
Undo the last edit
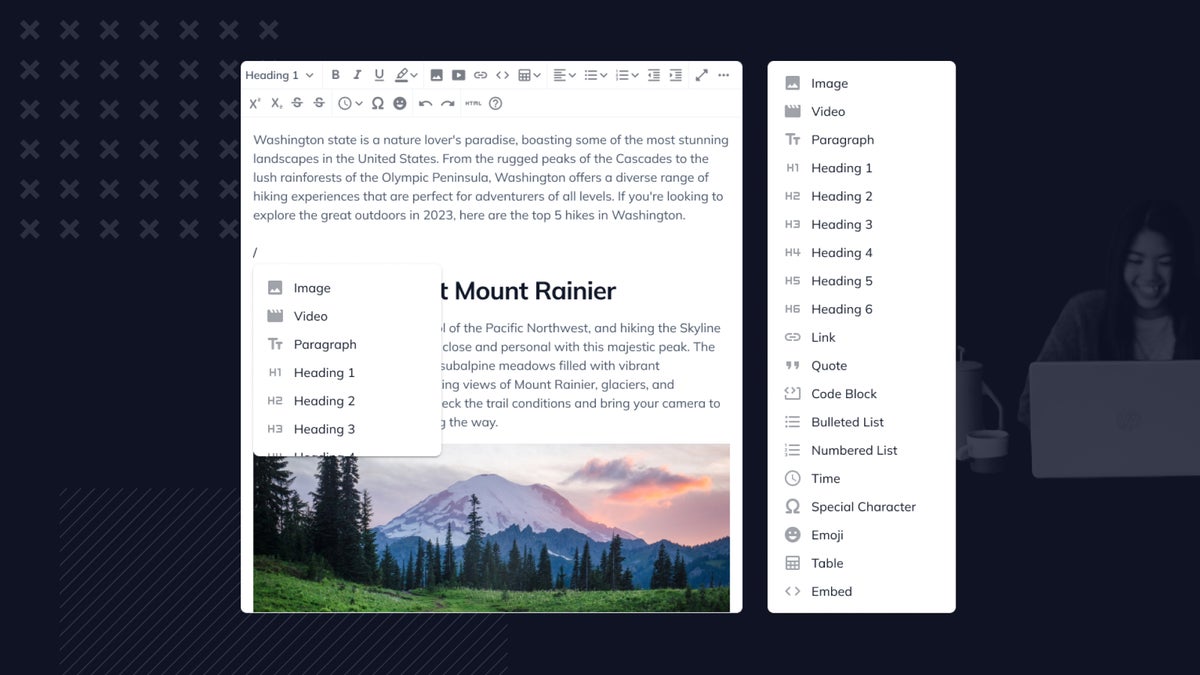tap(424, 102)
